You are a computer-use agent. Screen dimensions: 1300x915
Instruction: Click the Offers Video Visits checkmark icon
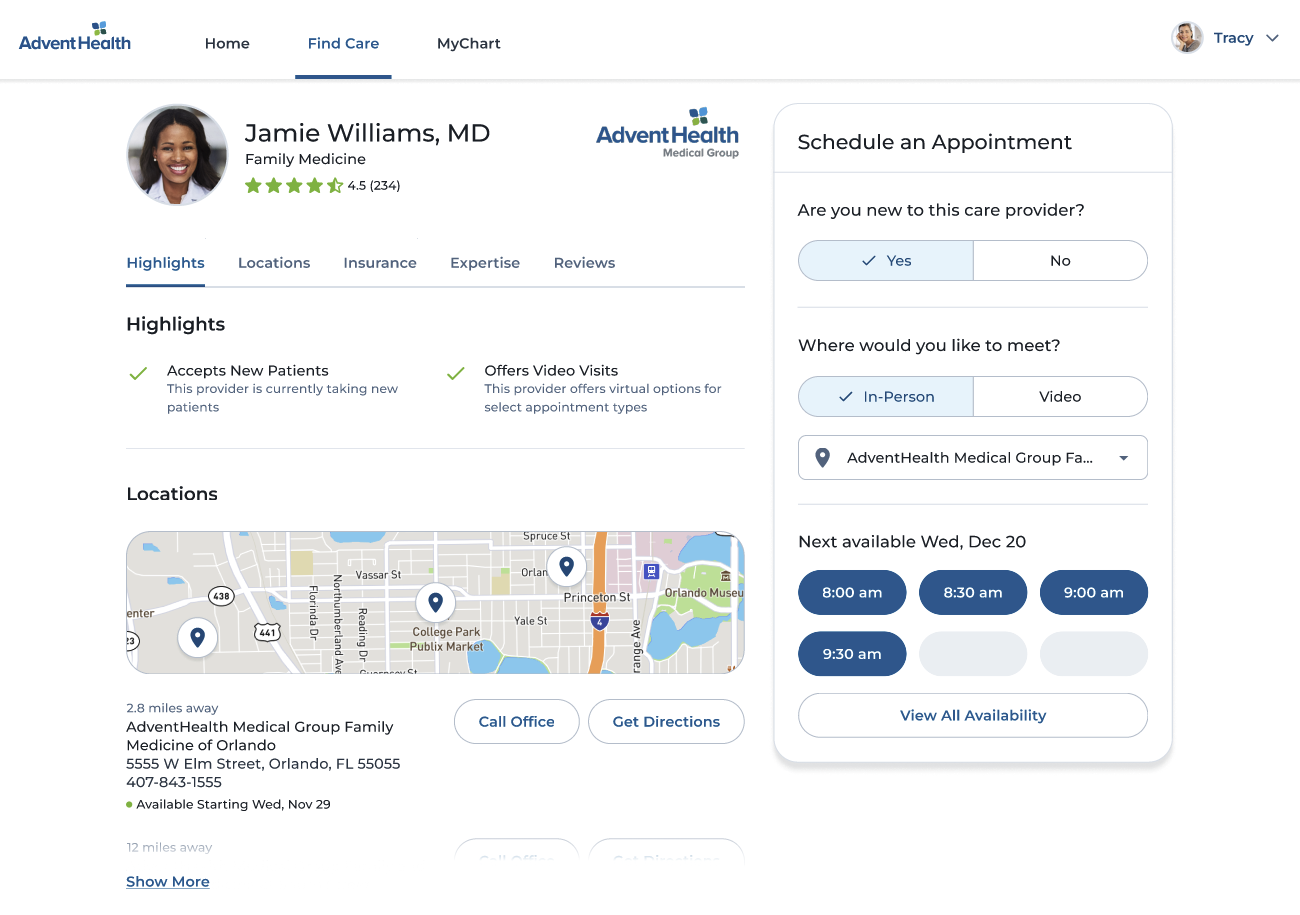click(x=456, y=373)
